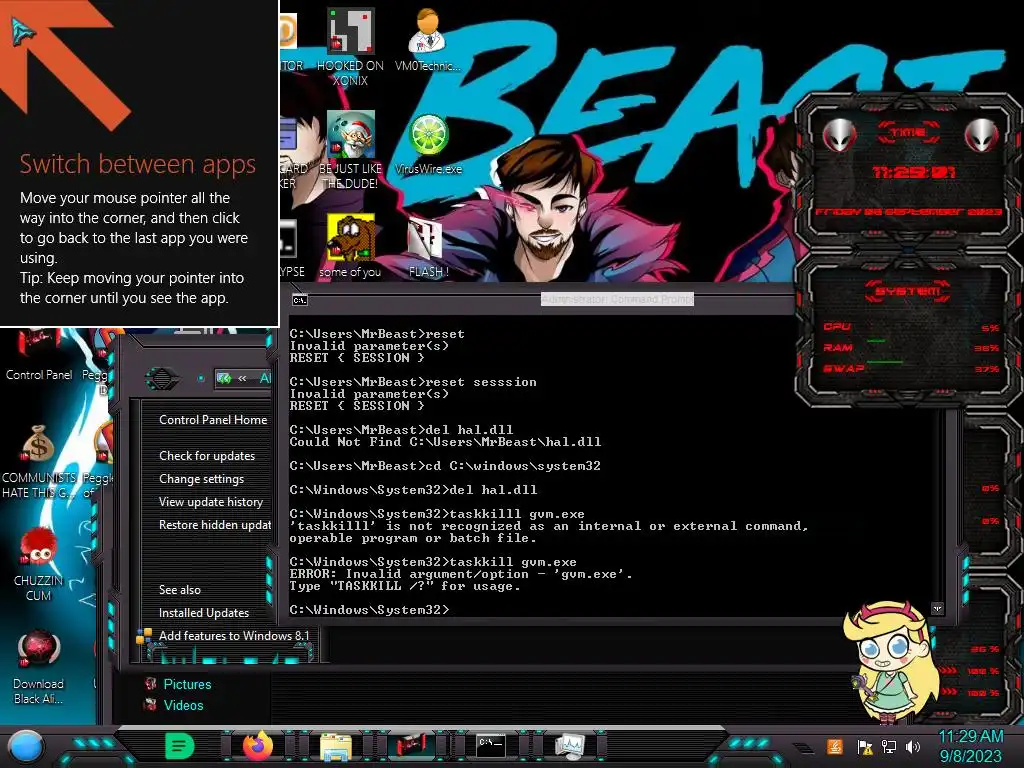
Task: Open File Explorer from the taskbar
Action: pyautogui.click(x=336, y=747)
